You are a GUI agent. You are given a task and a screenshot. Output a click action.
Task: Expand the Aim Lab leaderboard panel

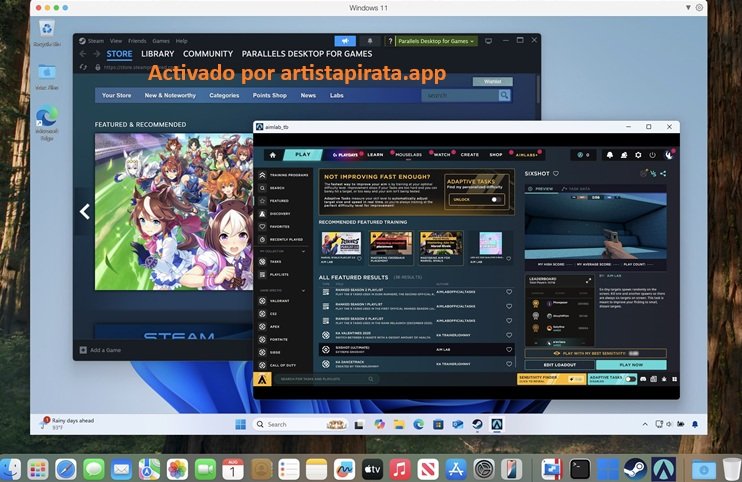588,280
